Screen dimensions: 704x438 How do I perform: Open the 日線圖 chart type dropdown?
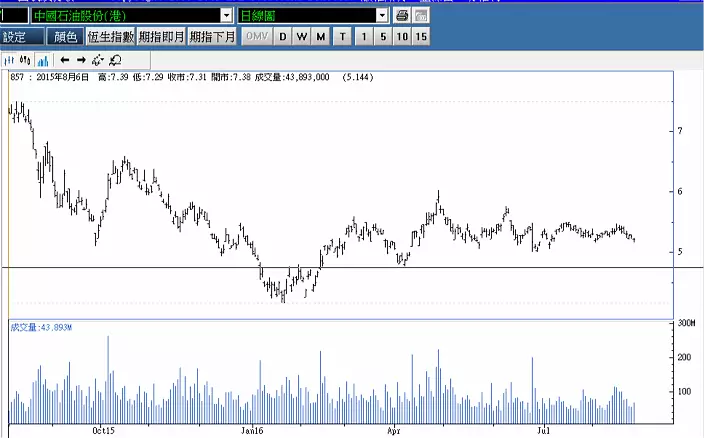[x=382, y=16]
